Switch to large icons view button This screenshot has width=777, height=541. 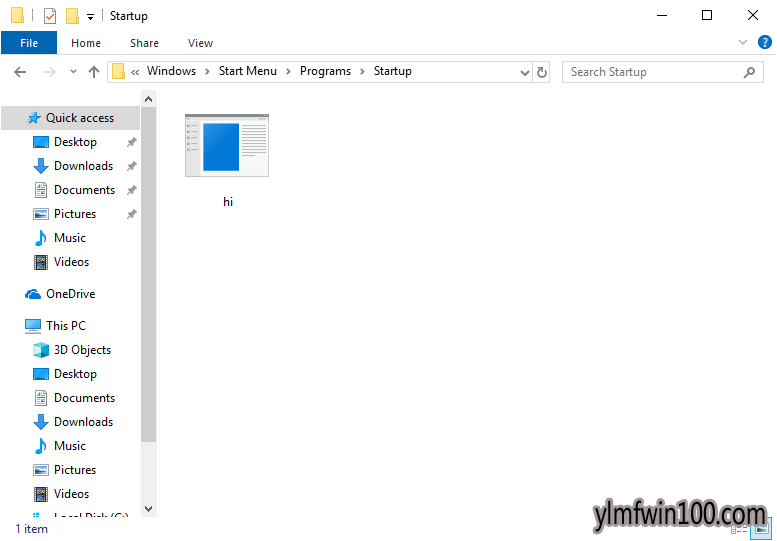(761, 530)
